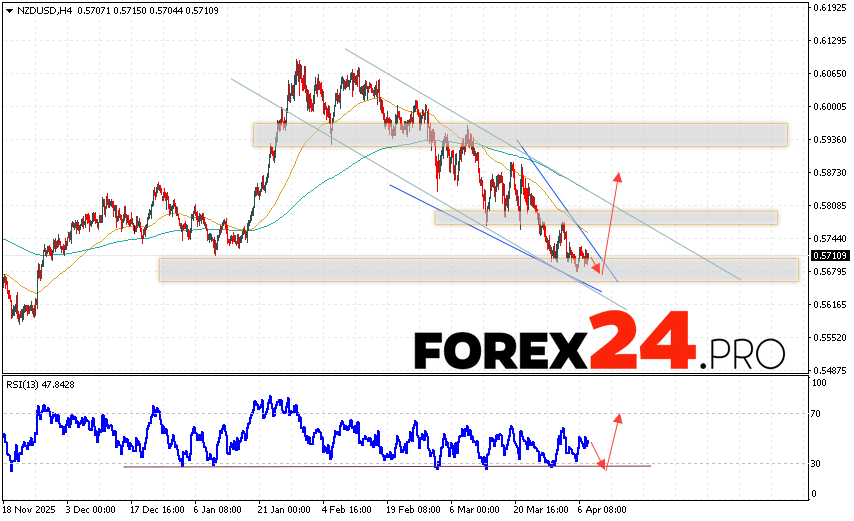Click the red upward arrowhead on price chart
This screenshot has height=521, width=854.
[x=618, y=178]
